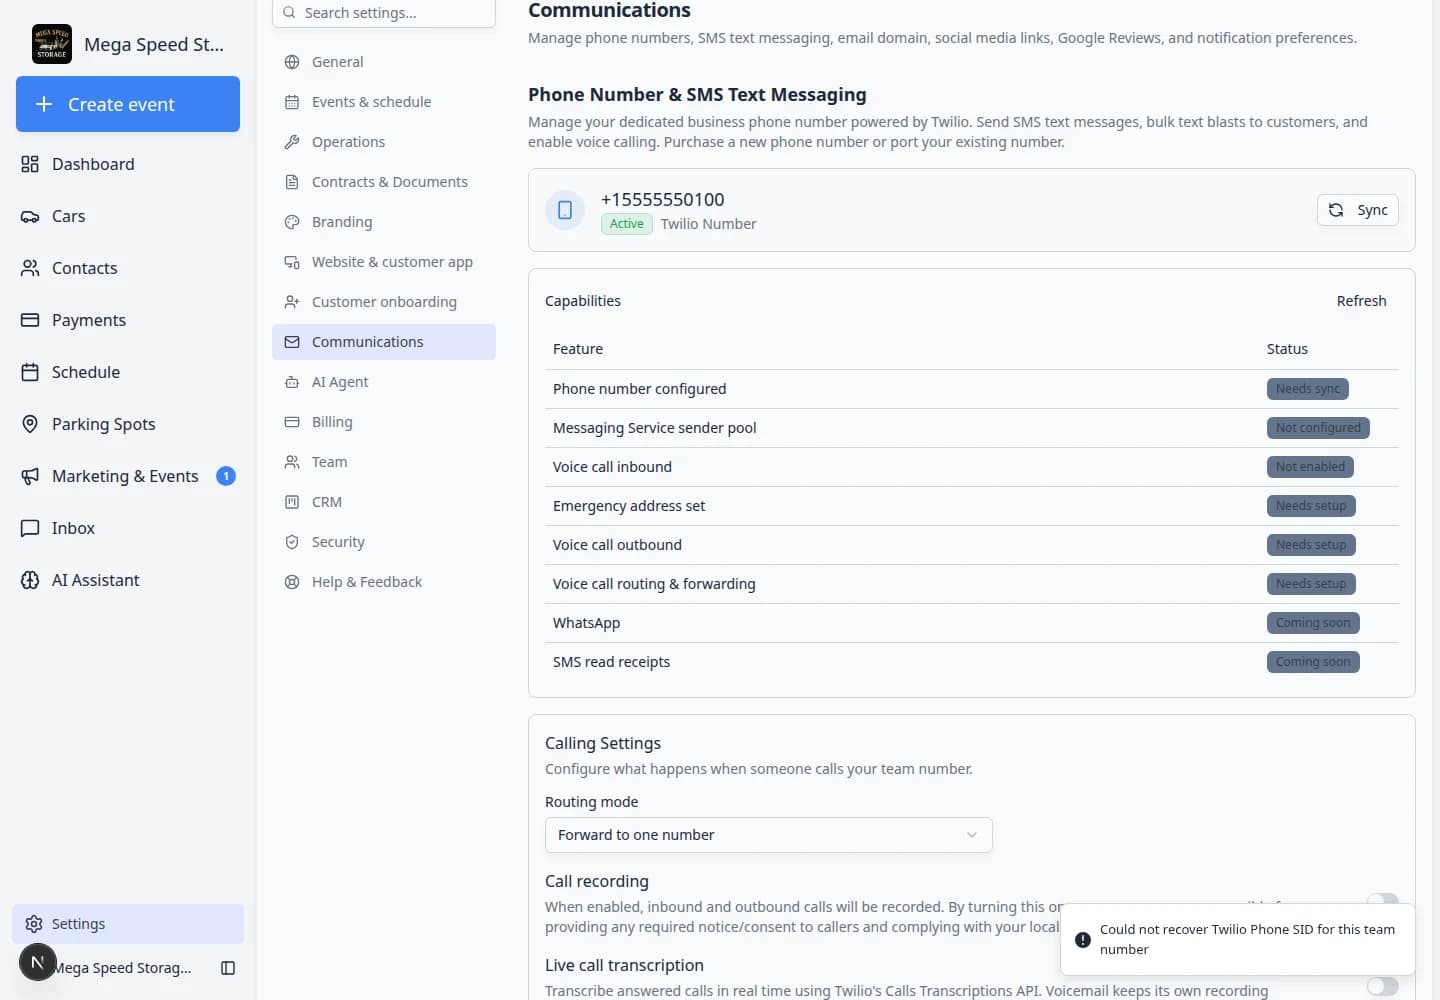The height and width of the screenshot is (1000, 1440).
Task: Click the chat bubble icon beside Inbox
Action: tap(30, 528)
